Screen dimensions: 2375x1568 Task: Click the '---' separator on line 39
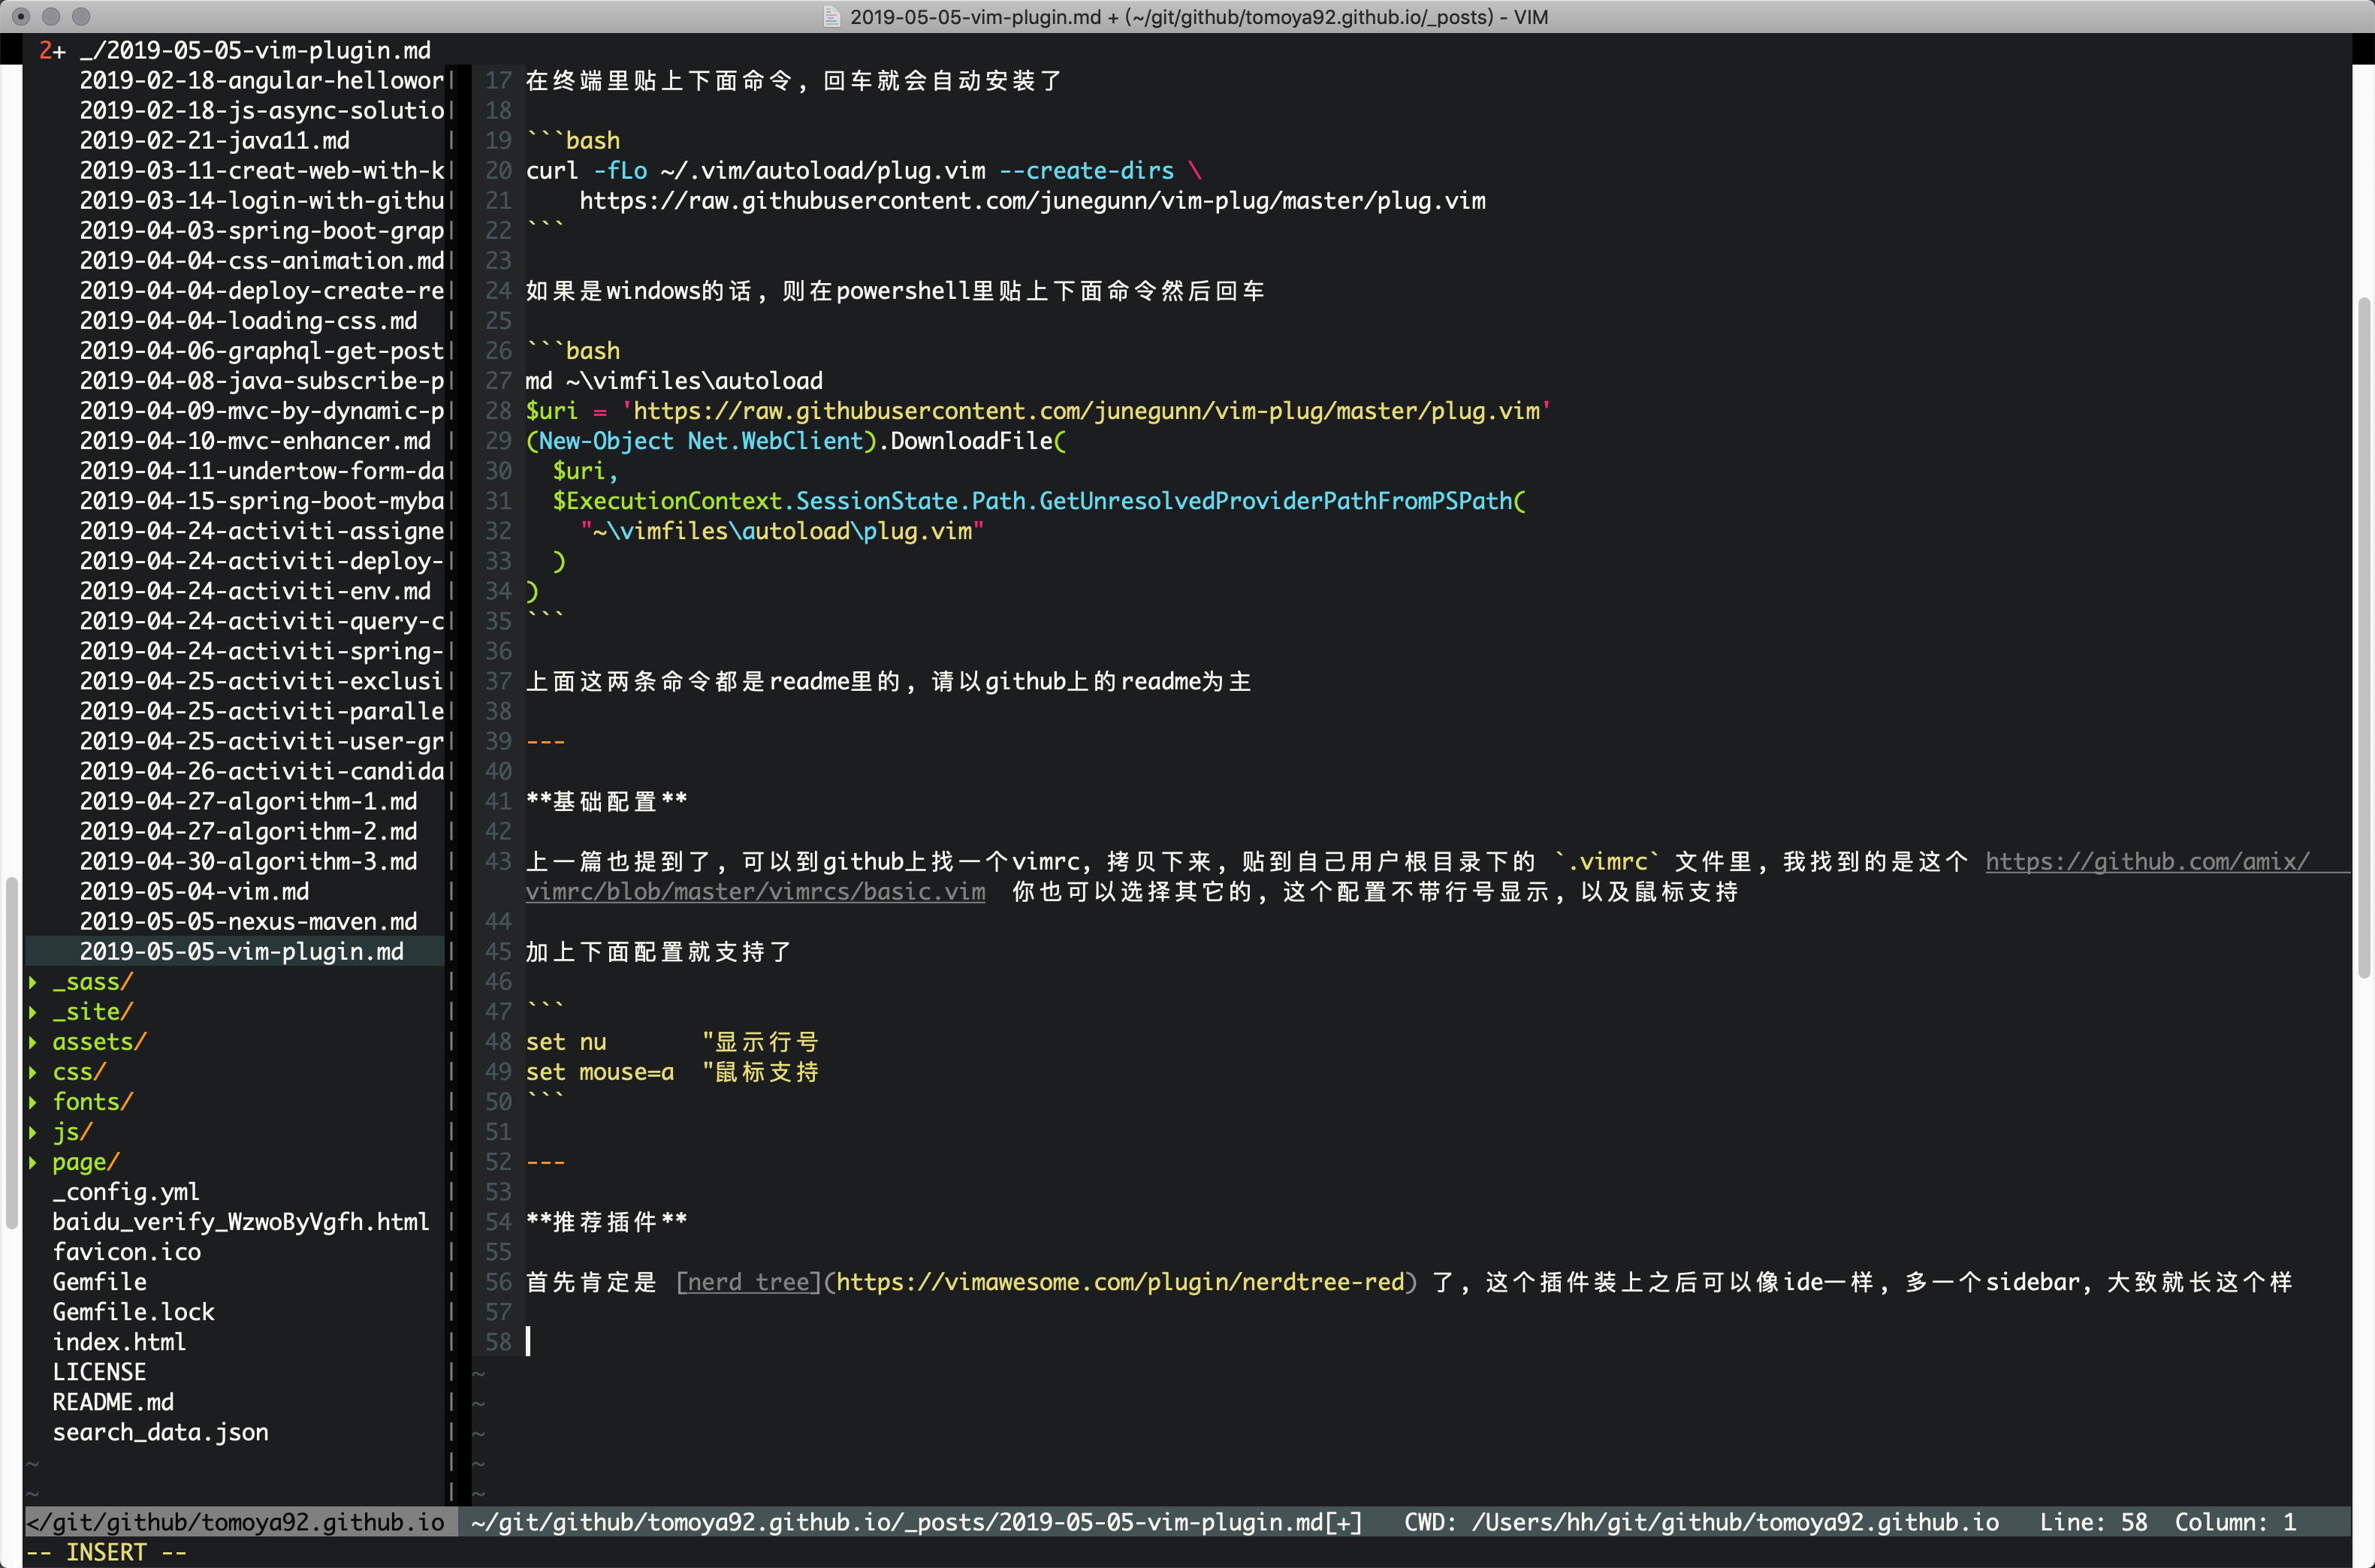[x=546, y=741]
